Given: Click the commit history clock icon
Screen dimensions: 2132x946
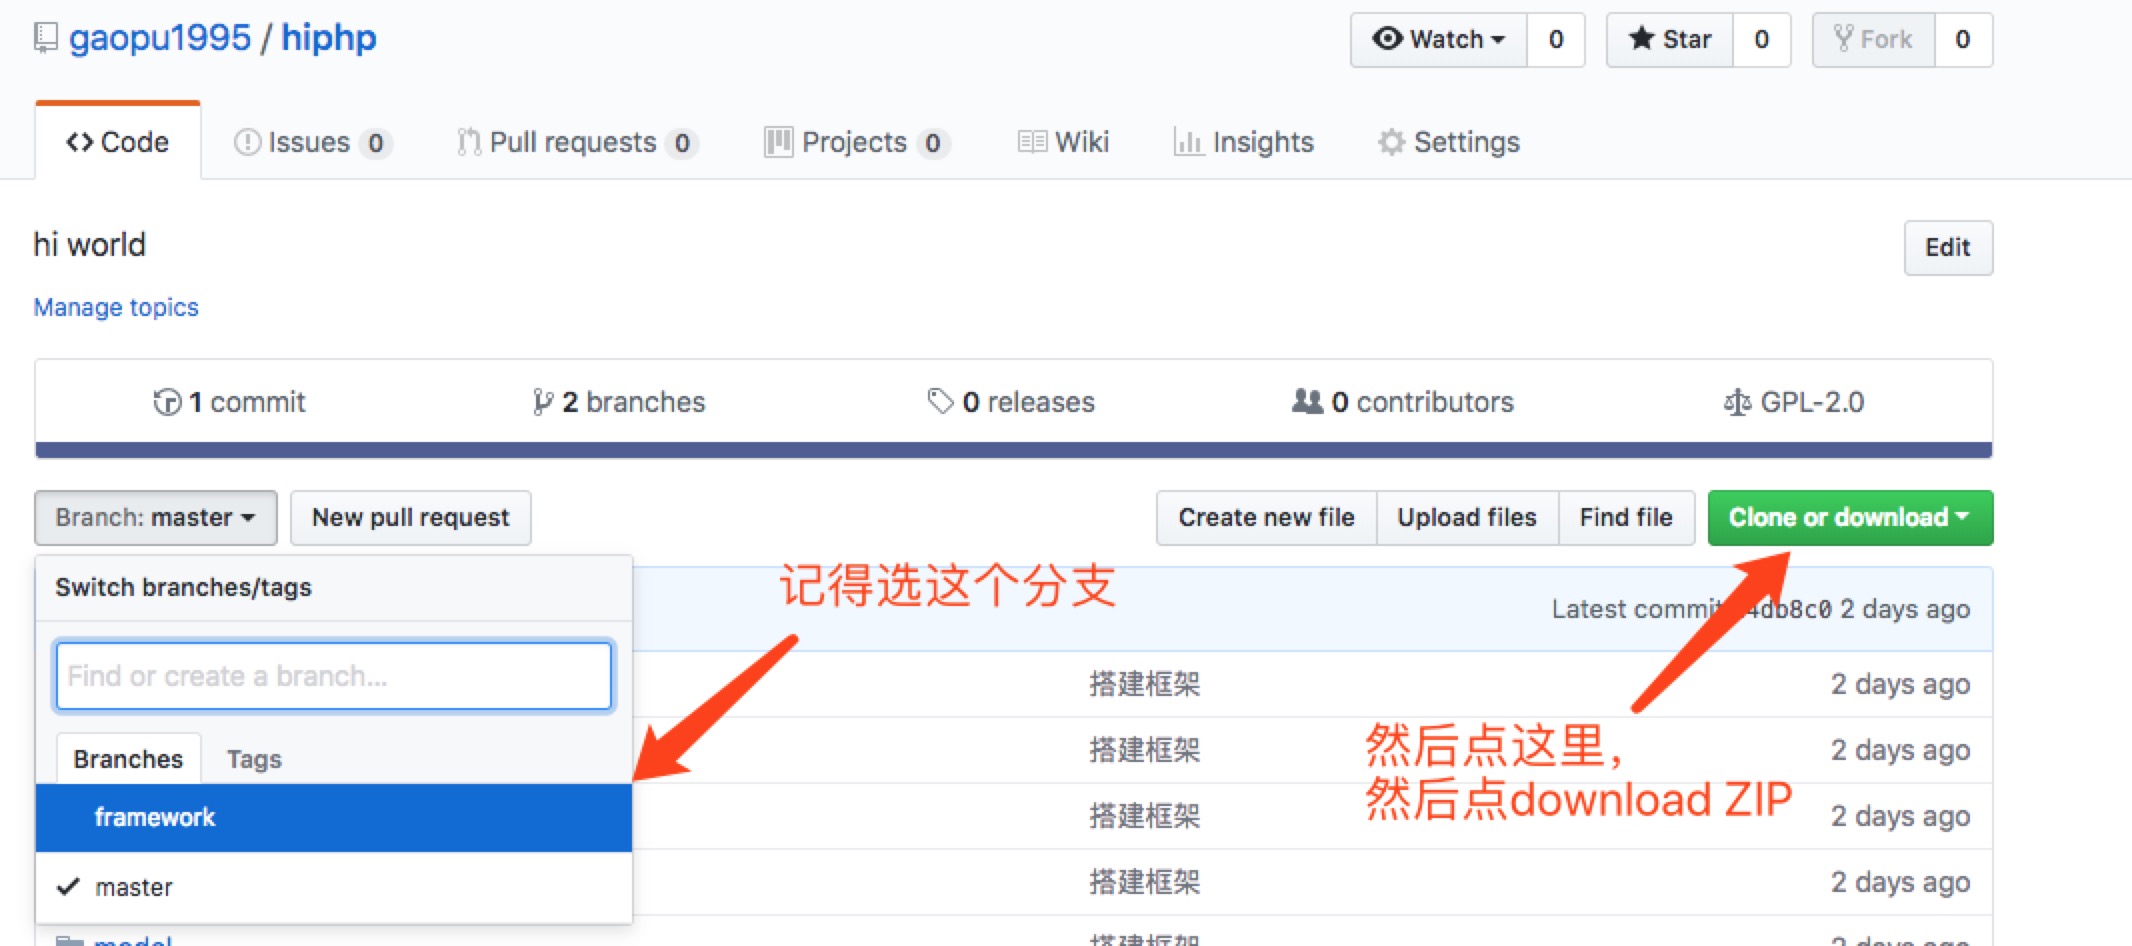Looking at the screenshot, I should coord(167,402).
